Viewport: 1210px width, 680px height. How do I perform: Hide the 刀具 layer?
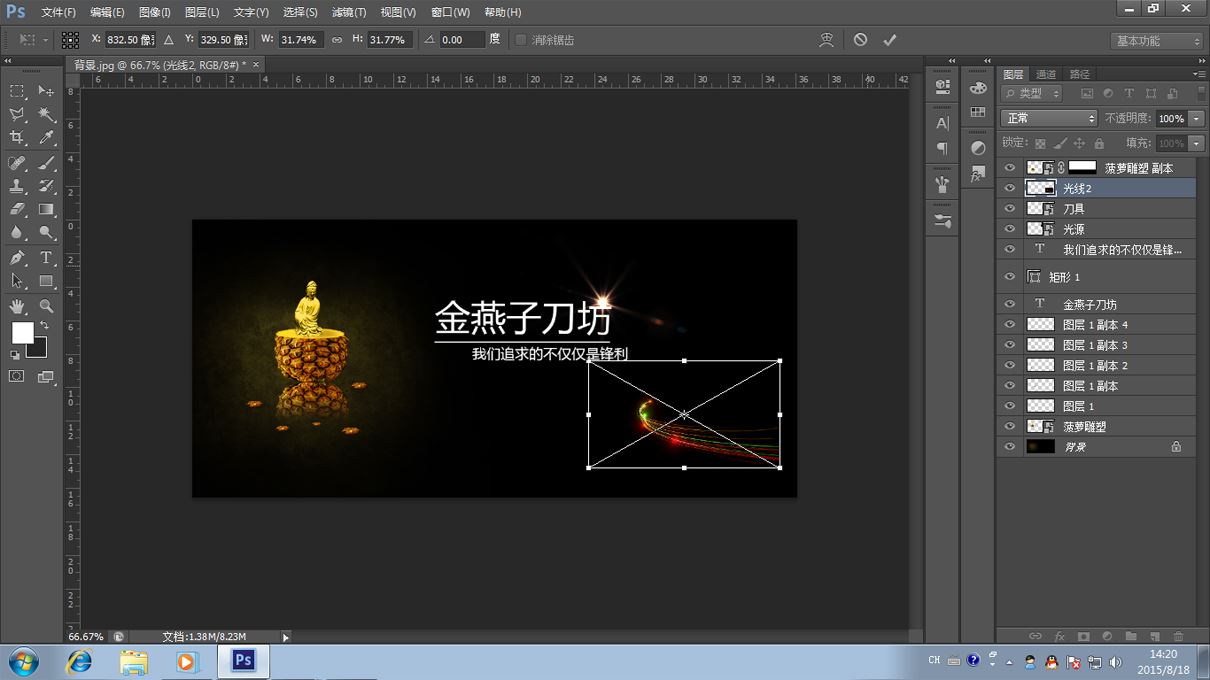pyautogui.click(x=1010, y=209)
